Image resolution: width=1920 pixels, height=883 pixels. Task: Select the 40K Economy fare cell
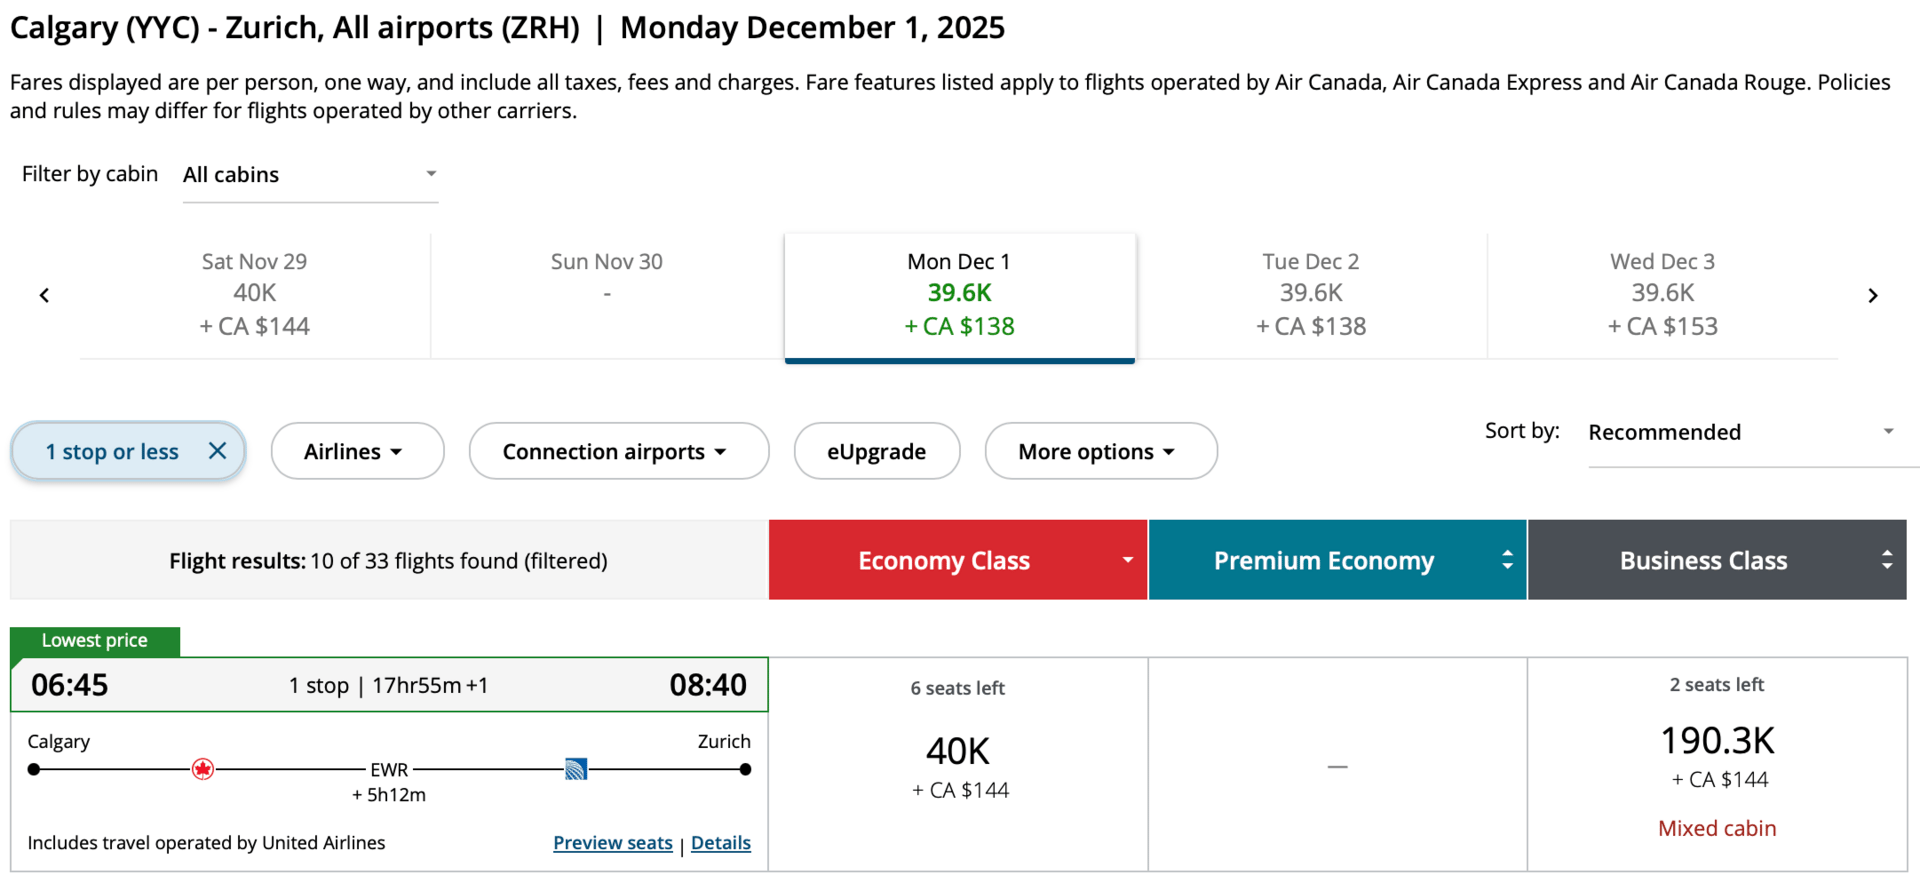click(x=958, y=765)
